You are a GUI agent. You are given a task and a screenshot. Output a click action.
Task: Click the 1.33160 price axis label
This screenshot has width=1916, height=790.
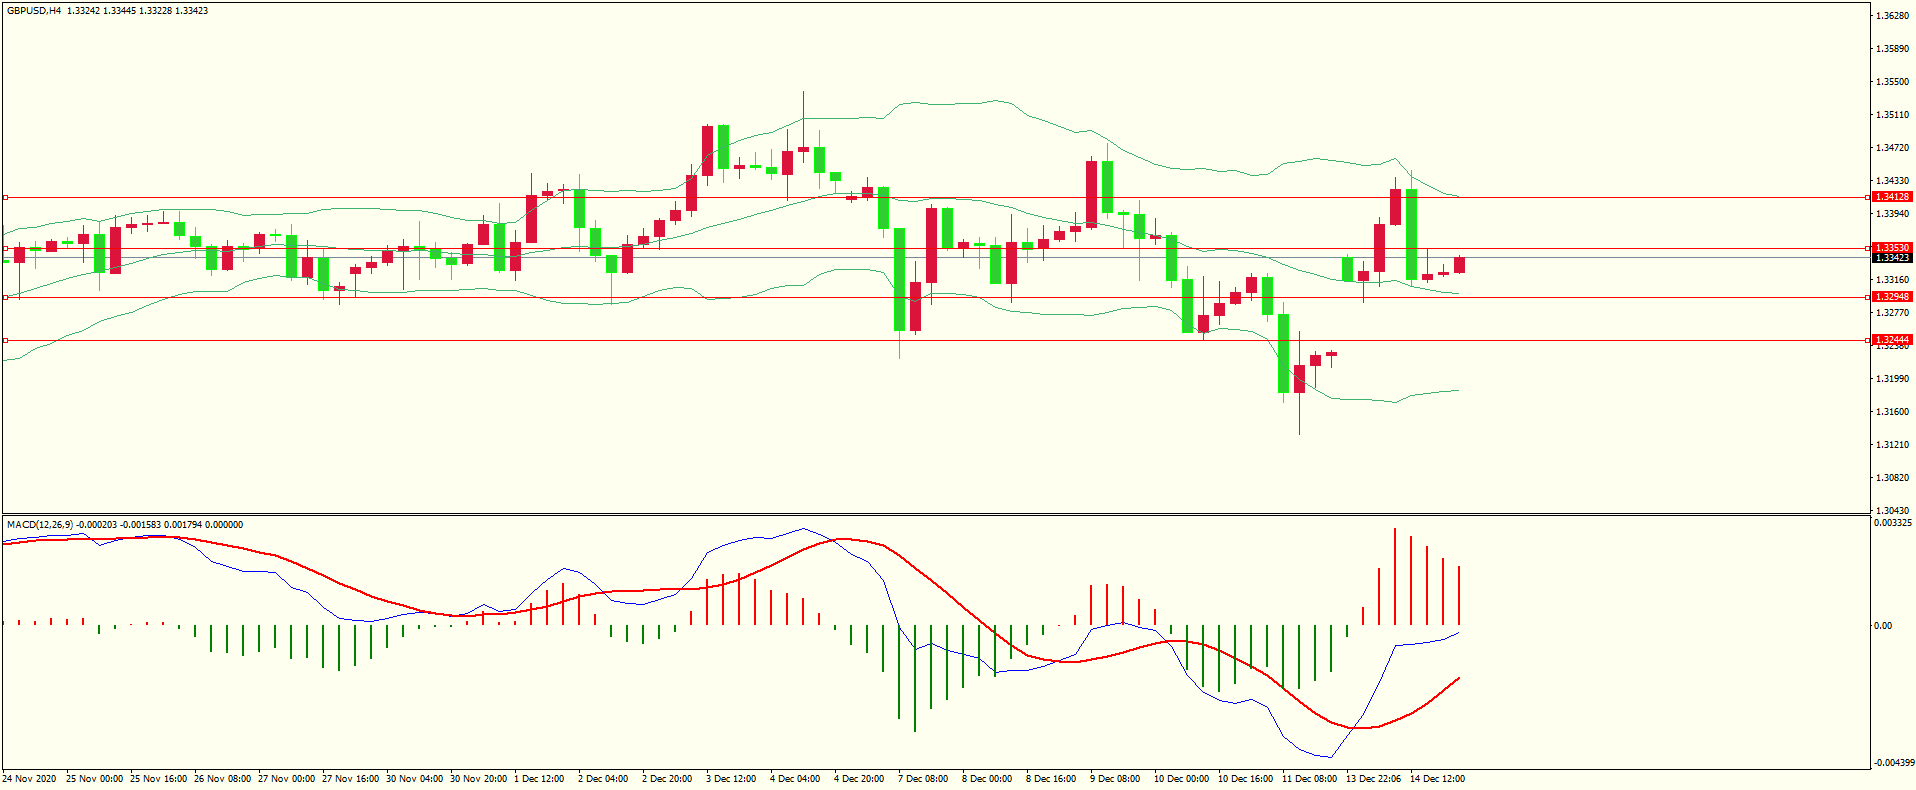click(x=1892, y=280)
